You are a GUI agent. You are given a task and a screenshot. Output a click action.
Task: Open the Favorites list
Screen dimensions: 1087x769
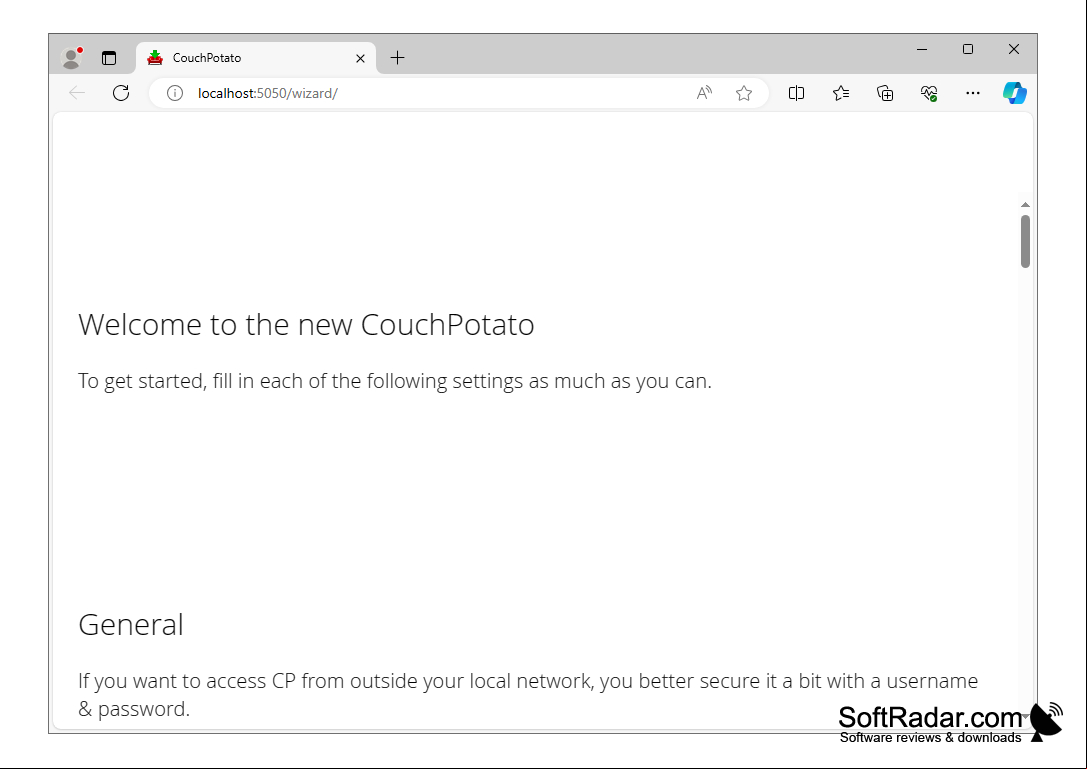pos(841,93)
